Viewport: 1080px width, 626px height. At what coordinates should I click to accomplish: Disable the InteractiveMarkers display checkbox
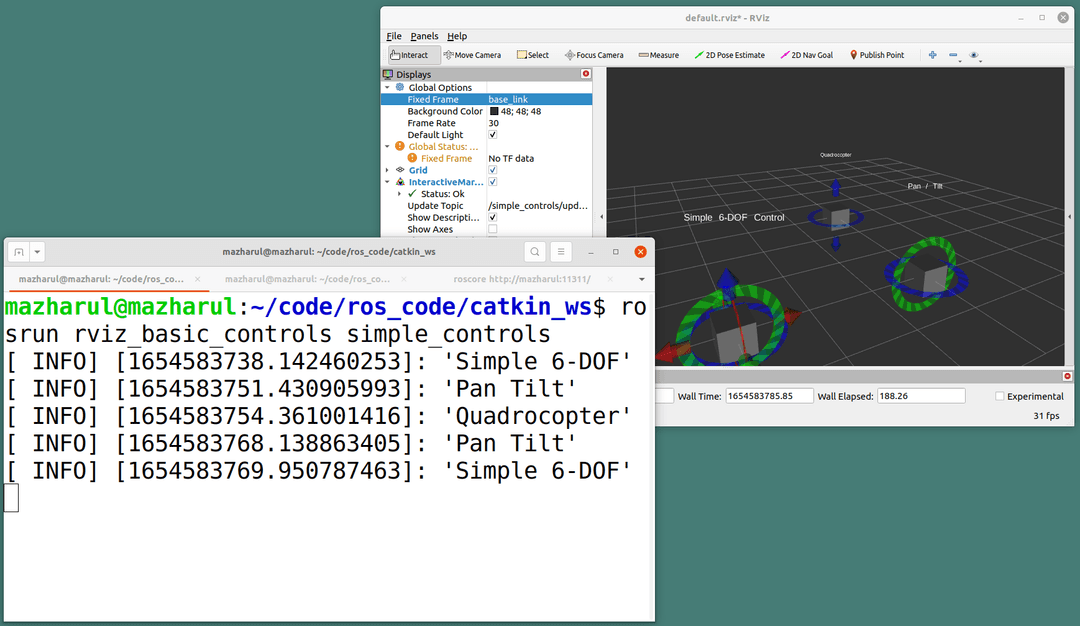(x=492, y=182)
